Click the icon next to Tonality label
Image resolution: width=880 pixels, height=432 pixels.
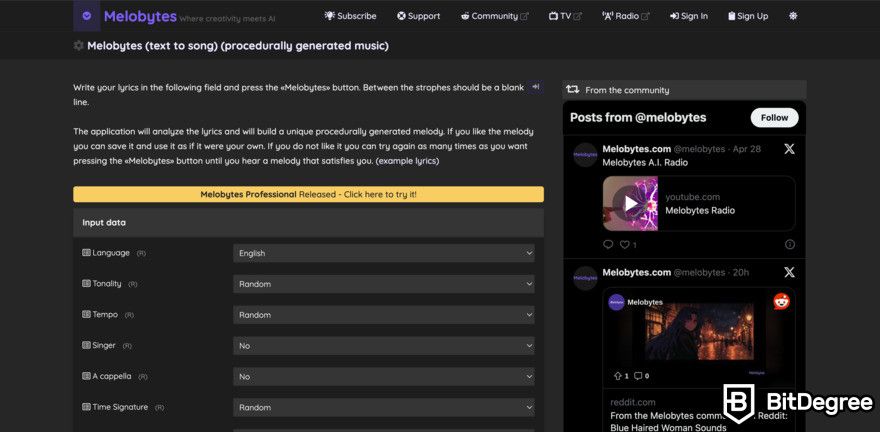click(x=86, y=284)
